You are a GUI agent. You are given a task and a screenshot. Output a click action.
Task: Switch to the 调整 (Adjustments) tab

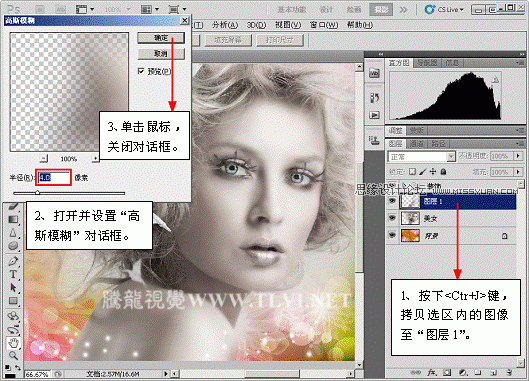(x=396, y=130)
